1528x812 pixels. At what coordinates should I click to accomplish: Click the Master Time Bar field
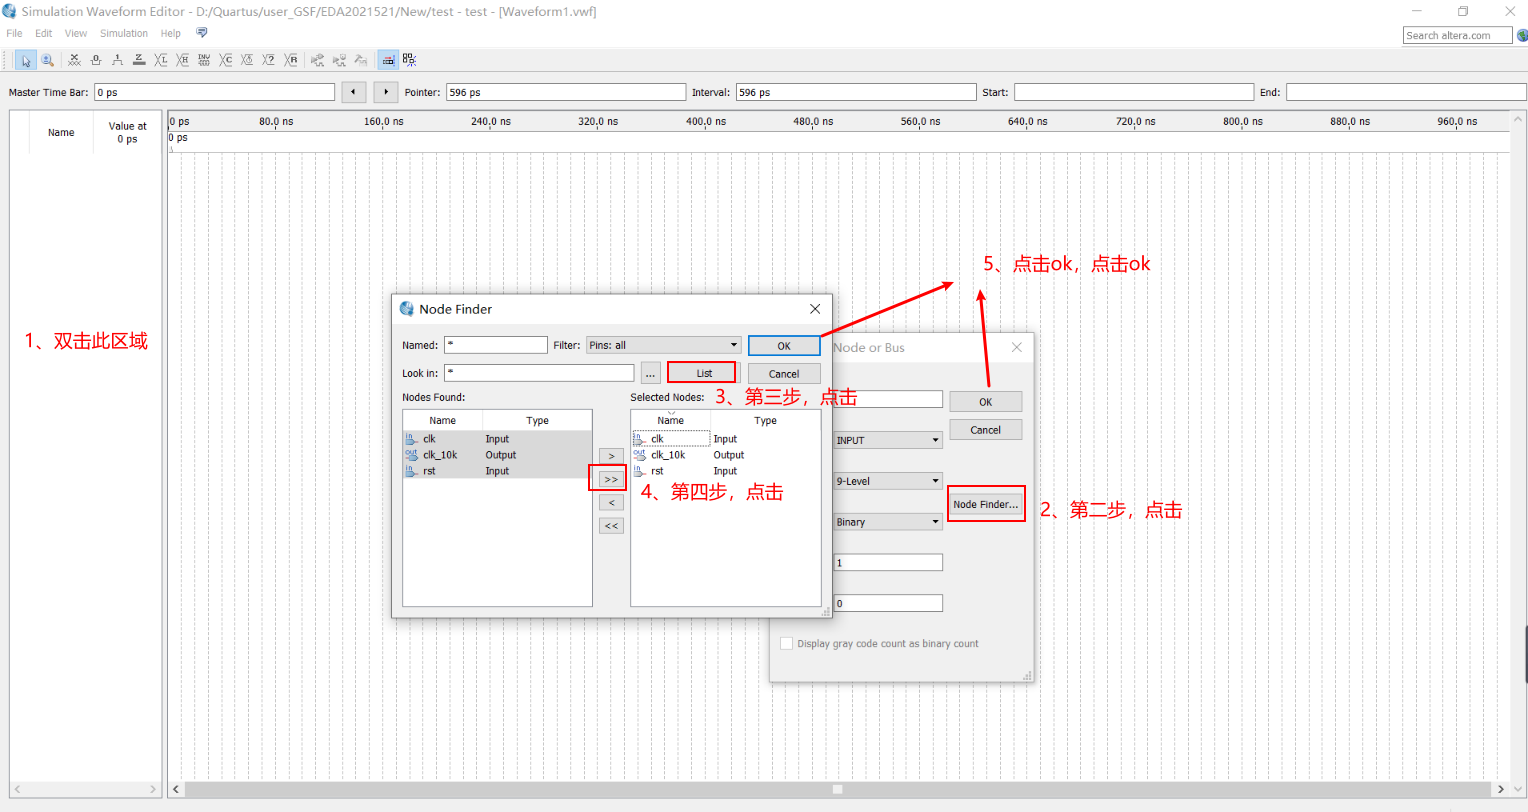(x=215, y=92)
